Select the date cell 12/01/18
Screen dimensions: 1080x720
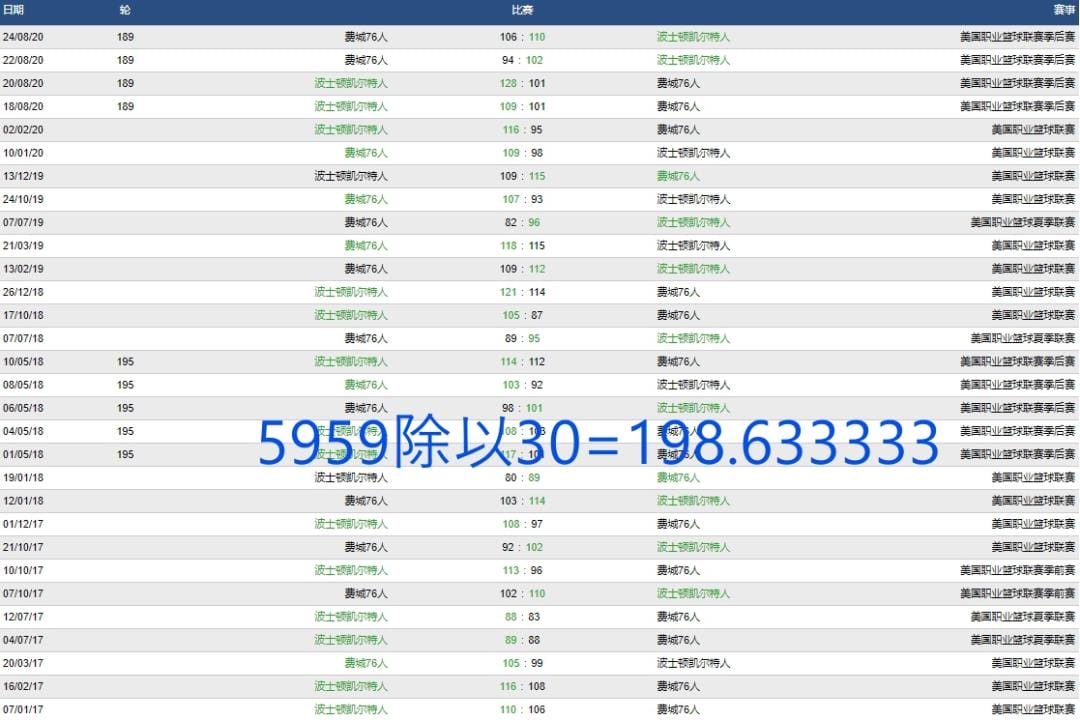point(23,501)
